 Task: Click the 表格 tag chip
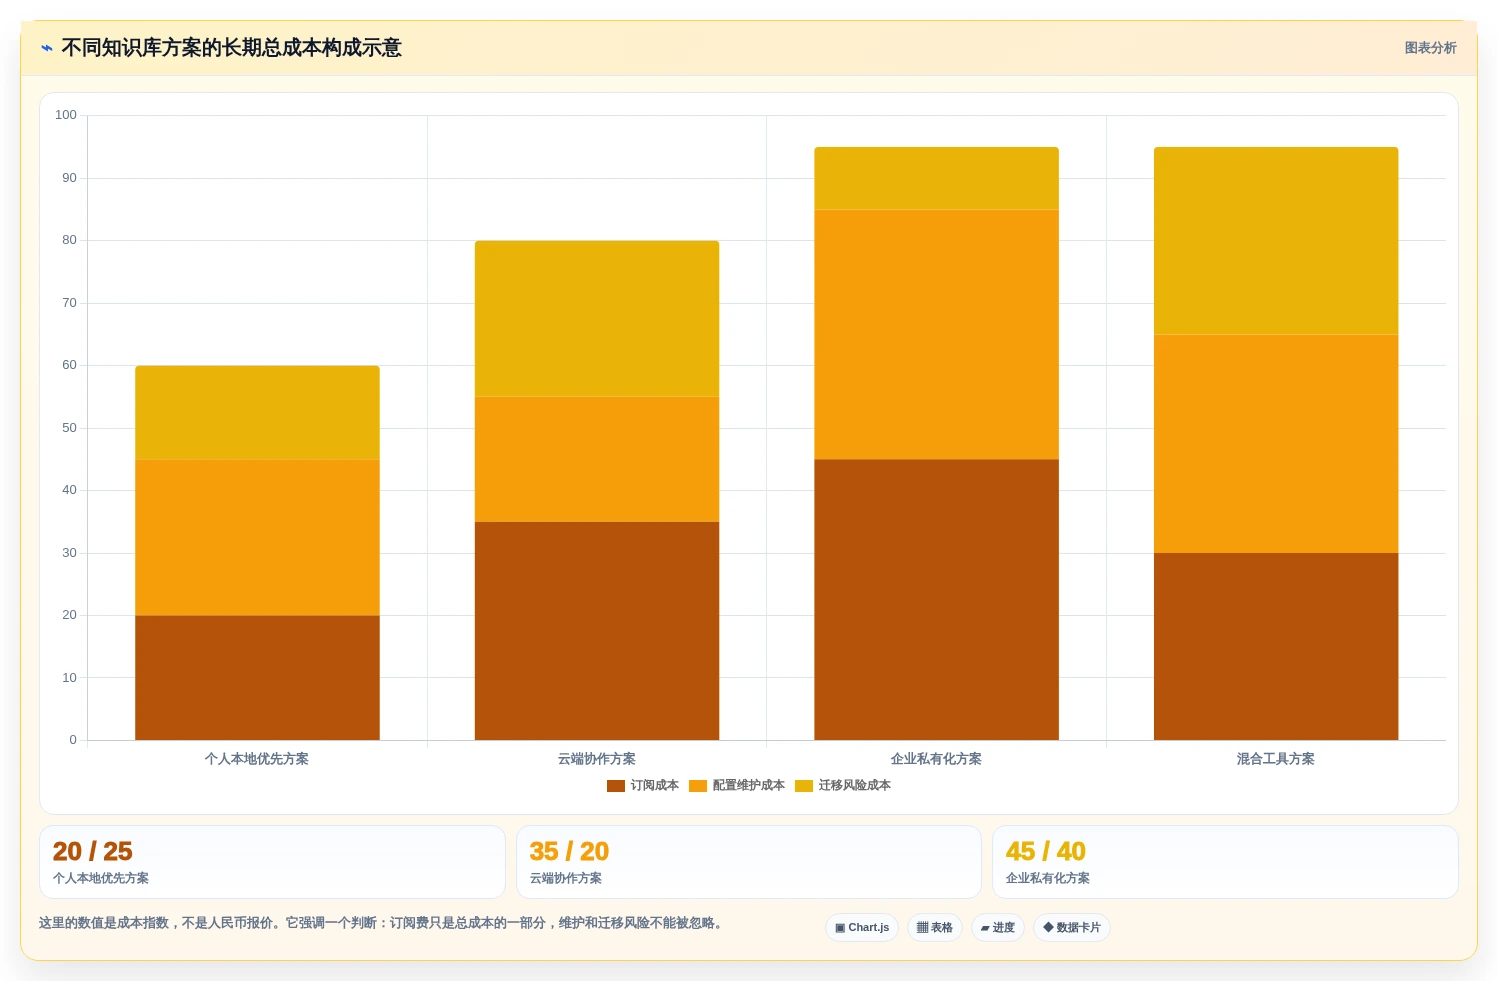tap(935, 928)
